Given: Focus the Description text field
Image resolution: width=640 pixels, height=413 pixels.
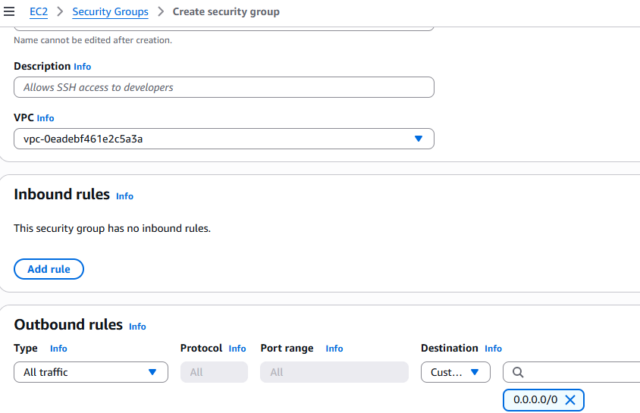Looking at the screenshot, I should point(224,88).
